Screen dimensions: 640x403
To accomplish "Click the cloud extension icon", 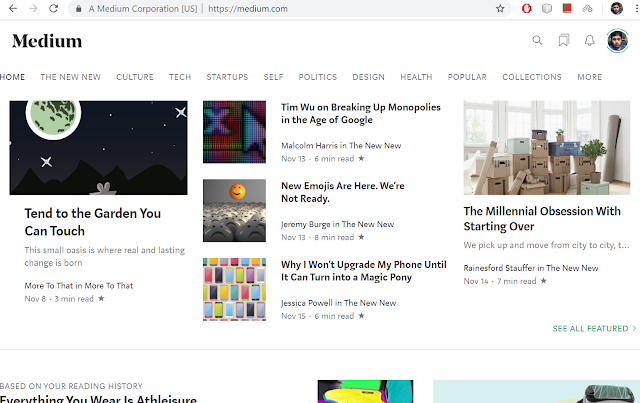I will (587, 8).
